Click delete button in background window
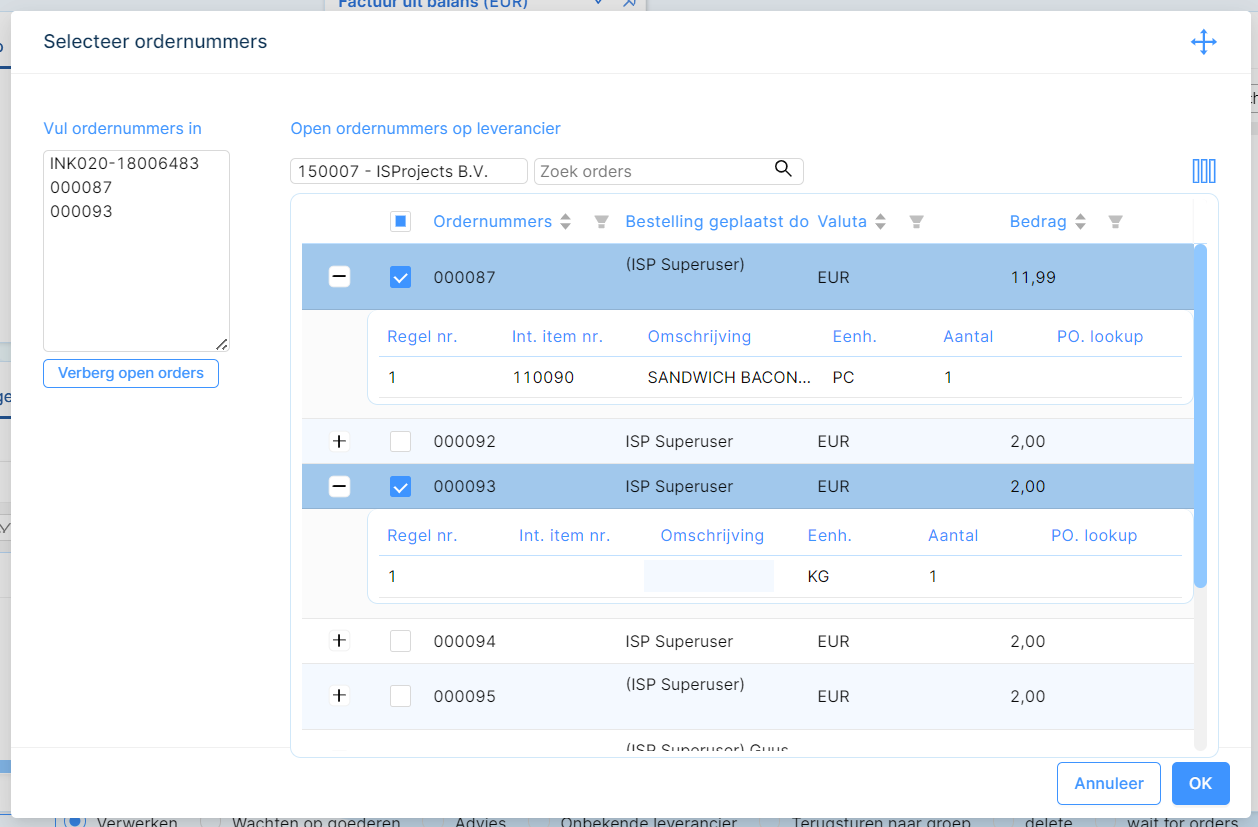1258x827 pixels. [x=1048, y=822]
